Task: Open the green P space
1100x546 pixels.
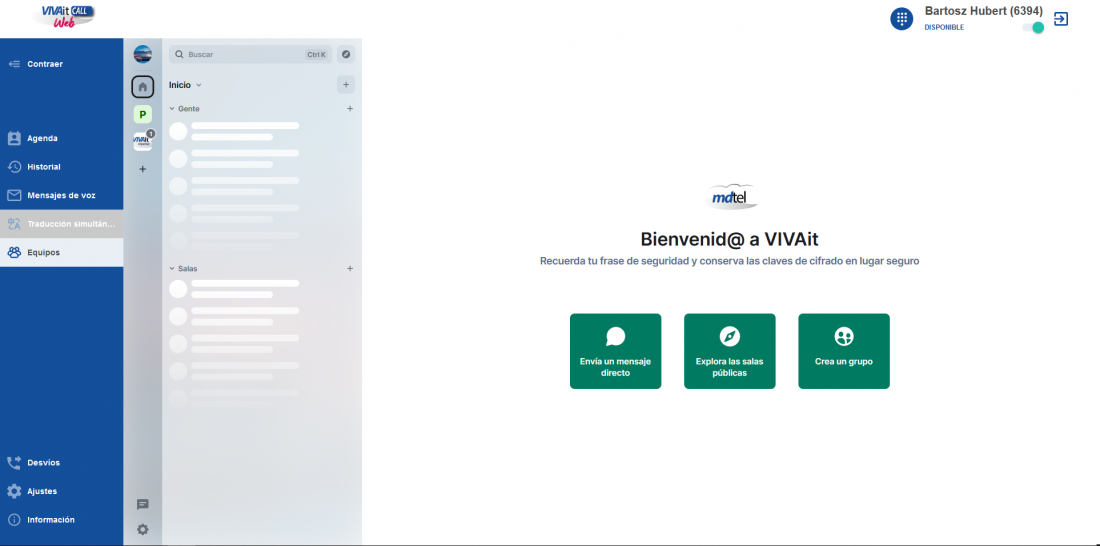Action: click(x=142, y=114)
